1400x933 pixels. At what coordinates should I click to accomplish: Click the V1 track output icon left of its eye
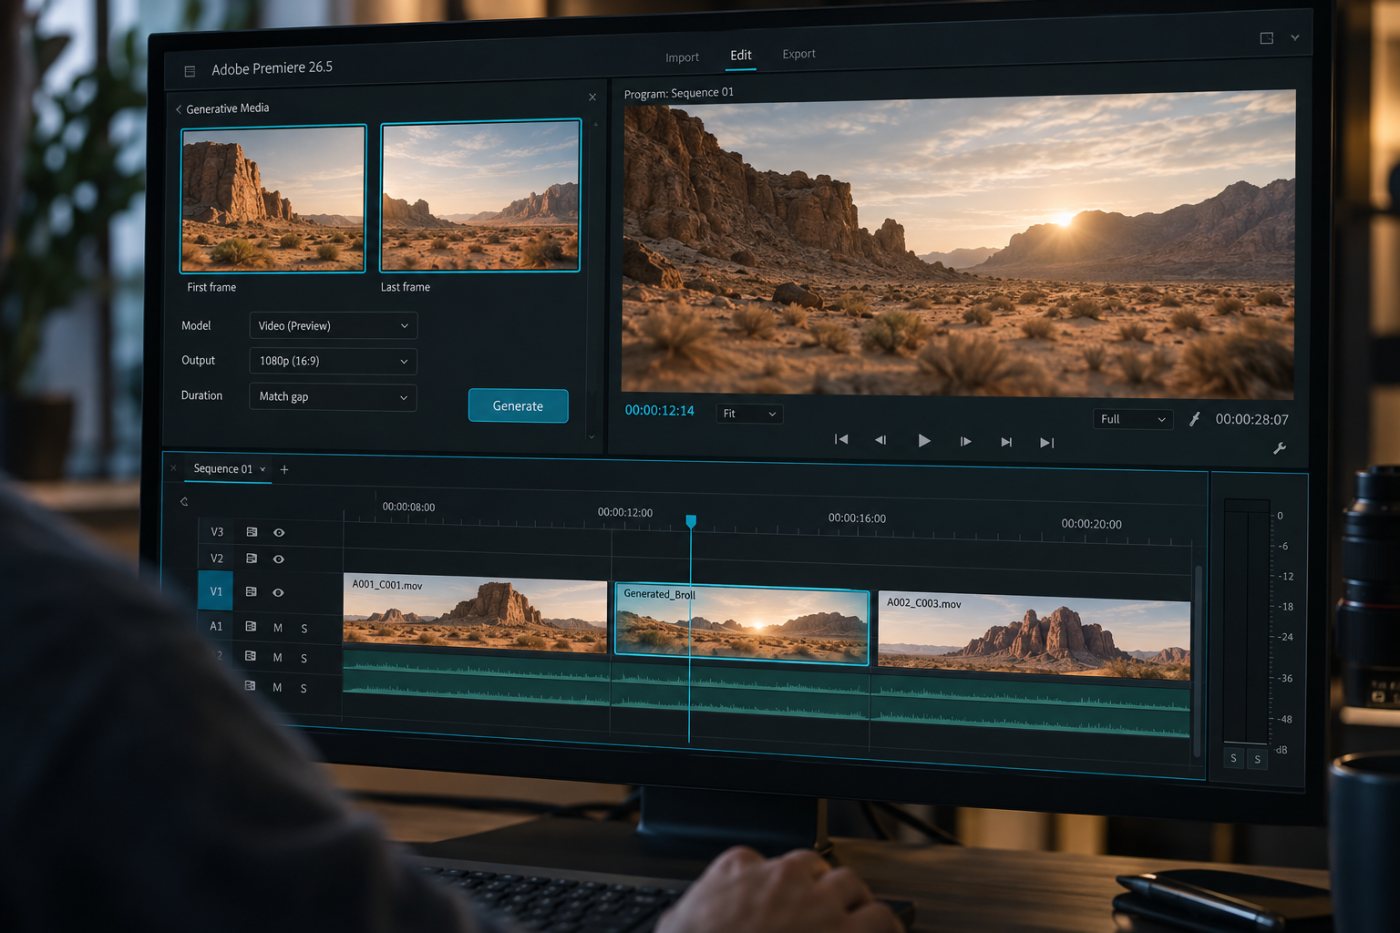pos(251,592)
